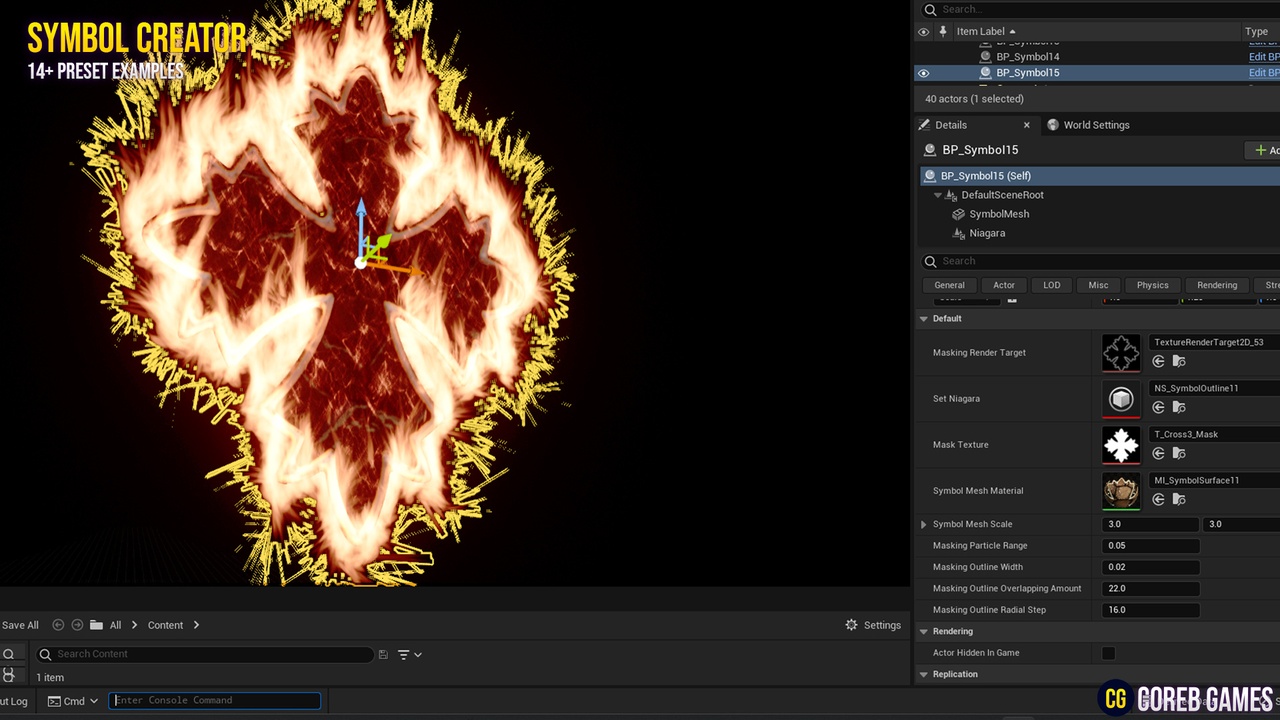Click the Content breadcrumb
This screenshot has height=720, width=1280.
[x=165, y=625]
